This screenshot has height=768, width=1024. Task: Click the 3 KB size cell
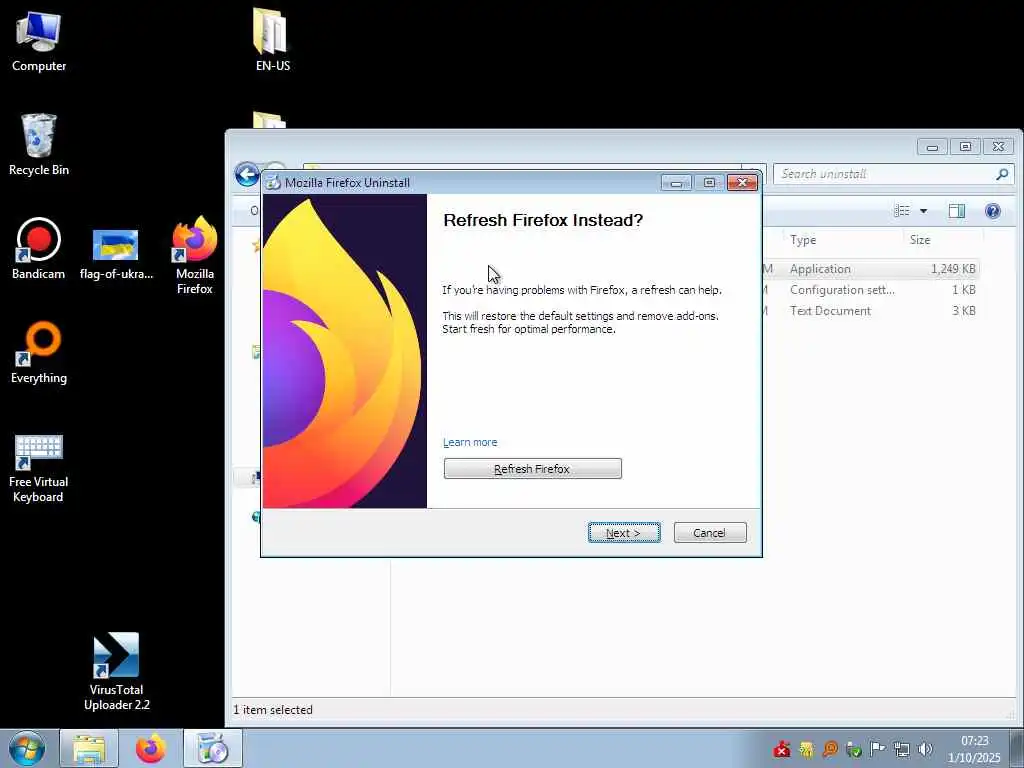coord(963,311)
